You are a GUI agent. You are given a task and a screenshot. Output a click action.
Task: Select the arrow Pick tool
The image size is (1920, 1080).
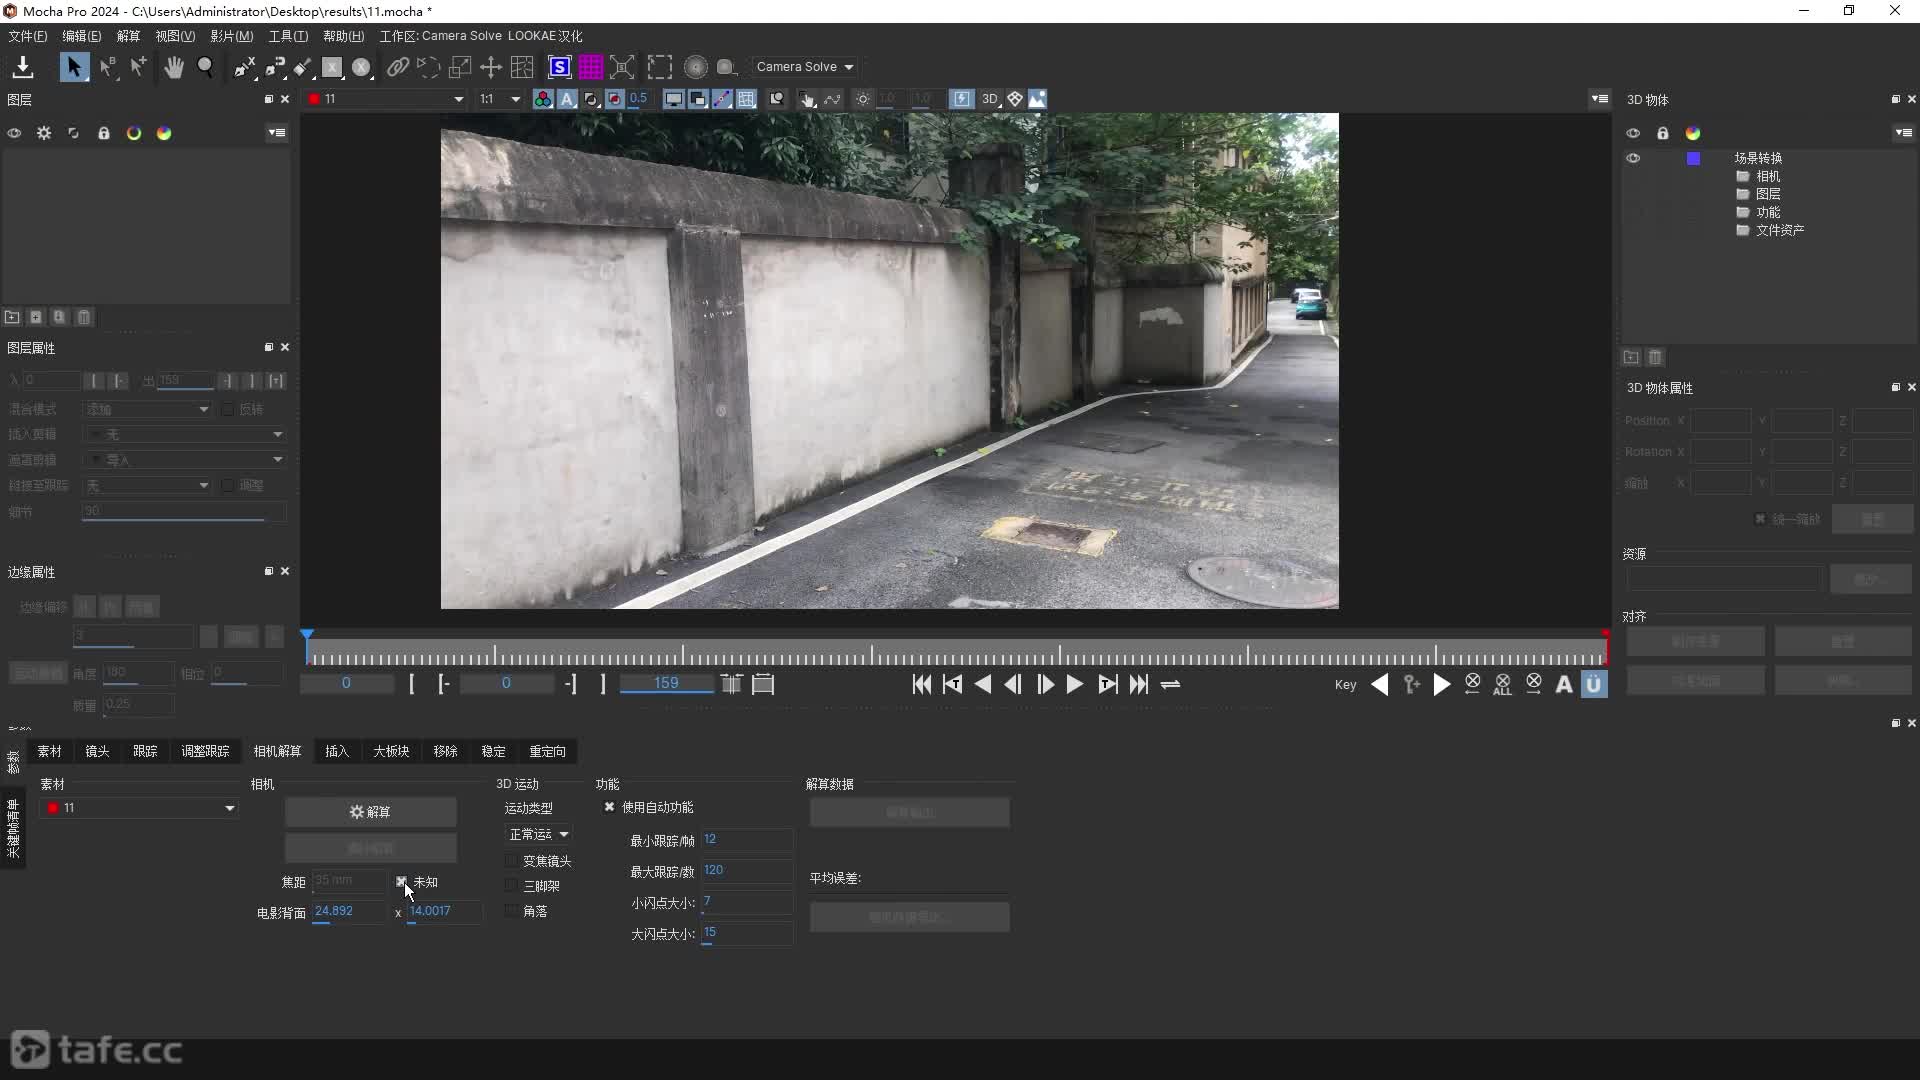[x=73, y=67]
